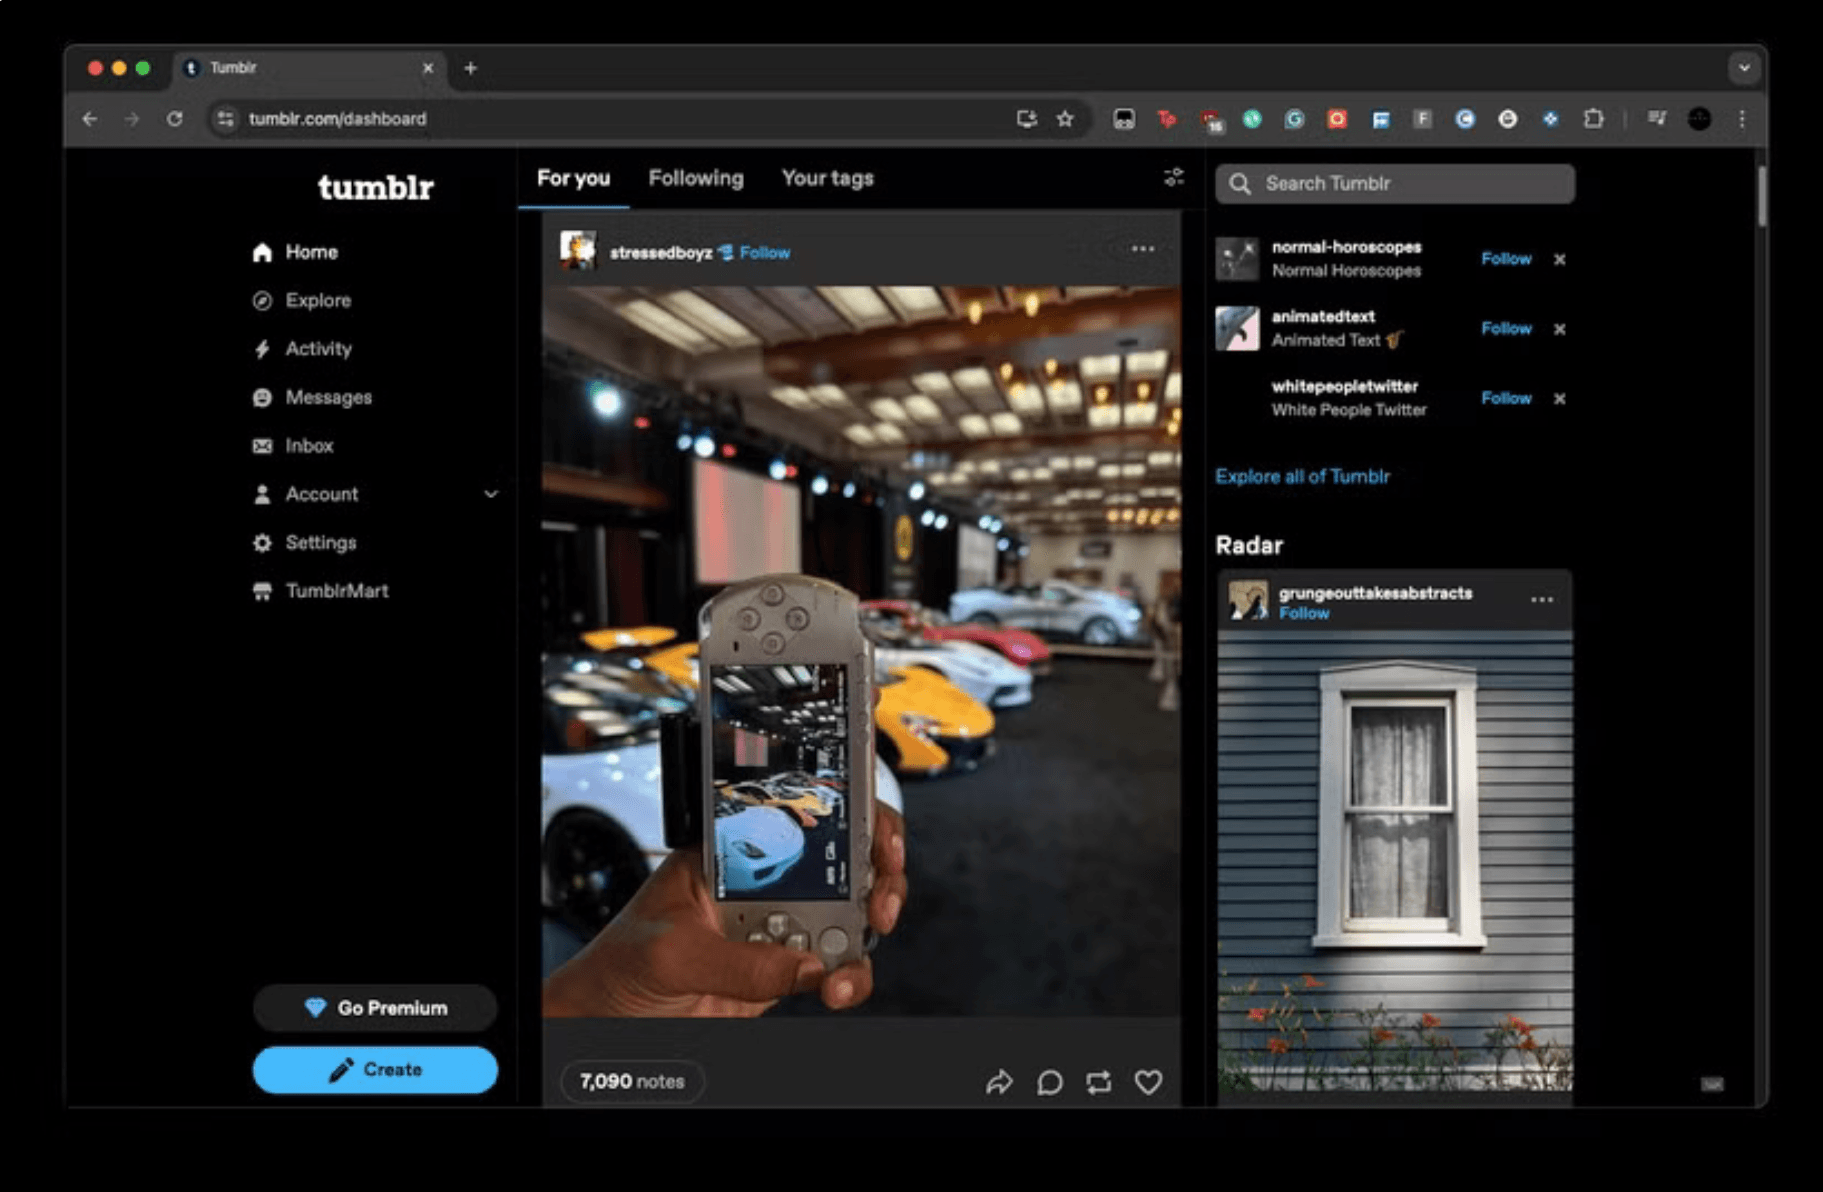Image resolution: width=1823 pixels, height=1192 pixels.
Task: Click the page vertical scrollbar
Action: point(1761,196)
